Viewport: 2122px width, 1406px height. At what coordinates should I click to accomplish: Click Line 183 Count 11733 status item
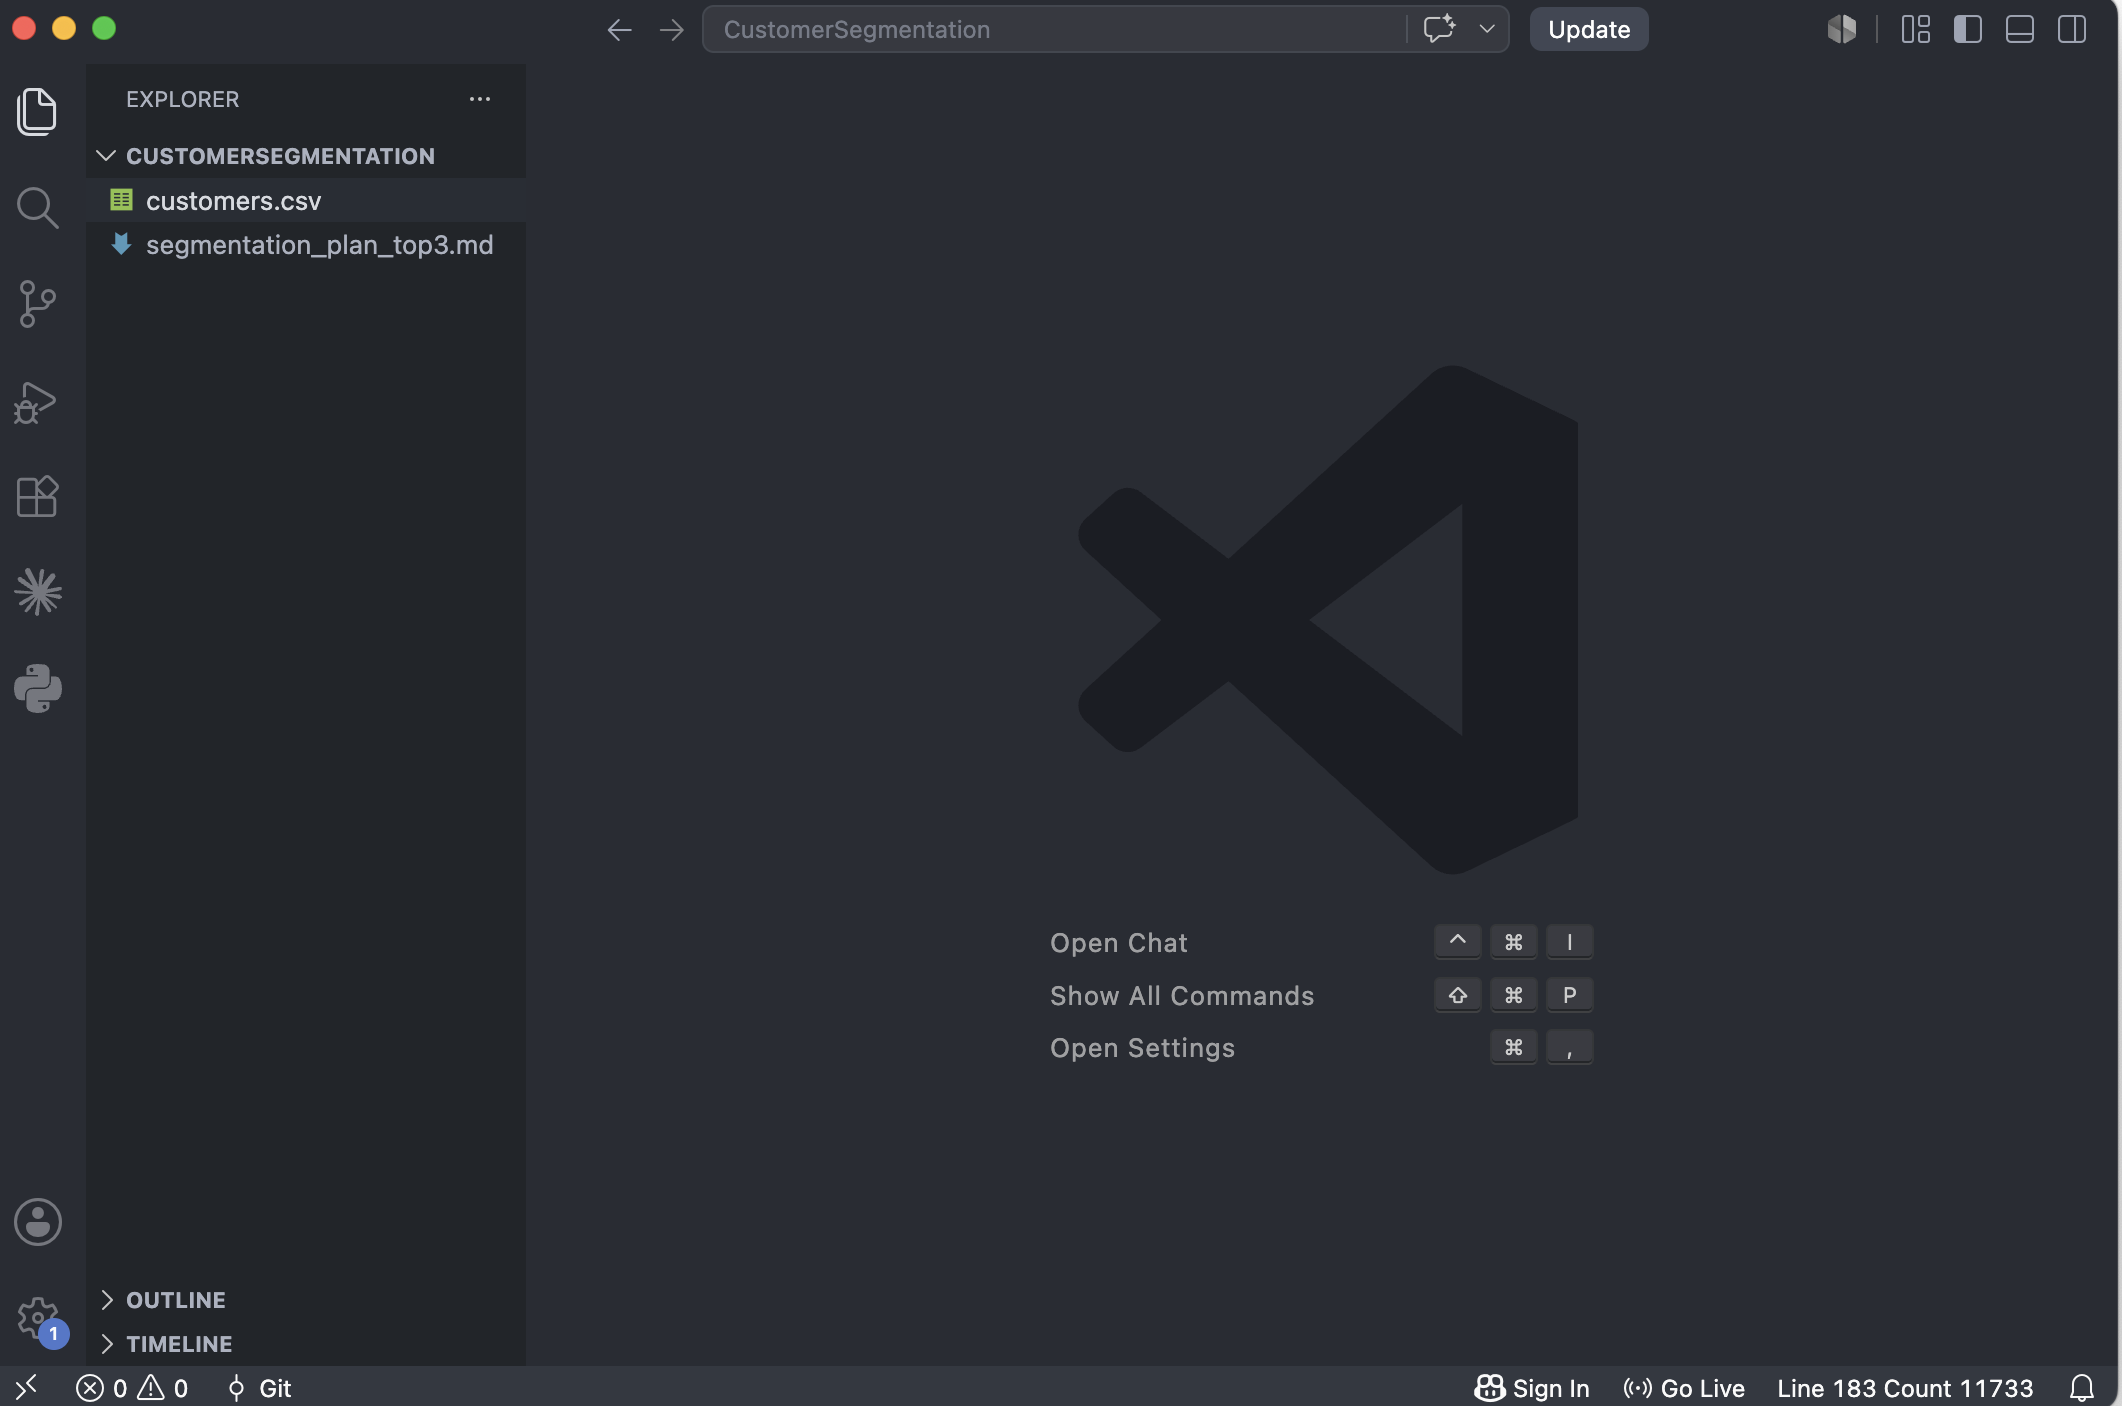(x=1905, y=1388)
